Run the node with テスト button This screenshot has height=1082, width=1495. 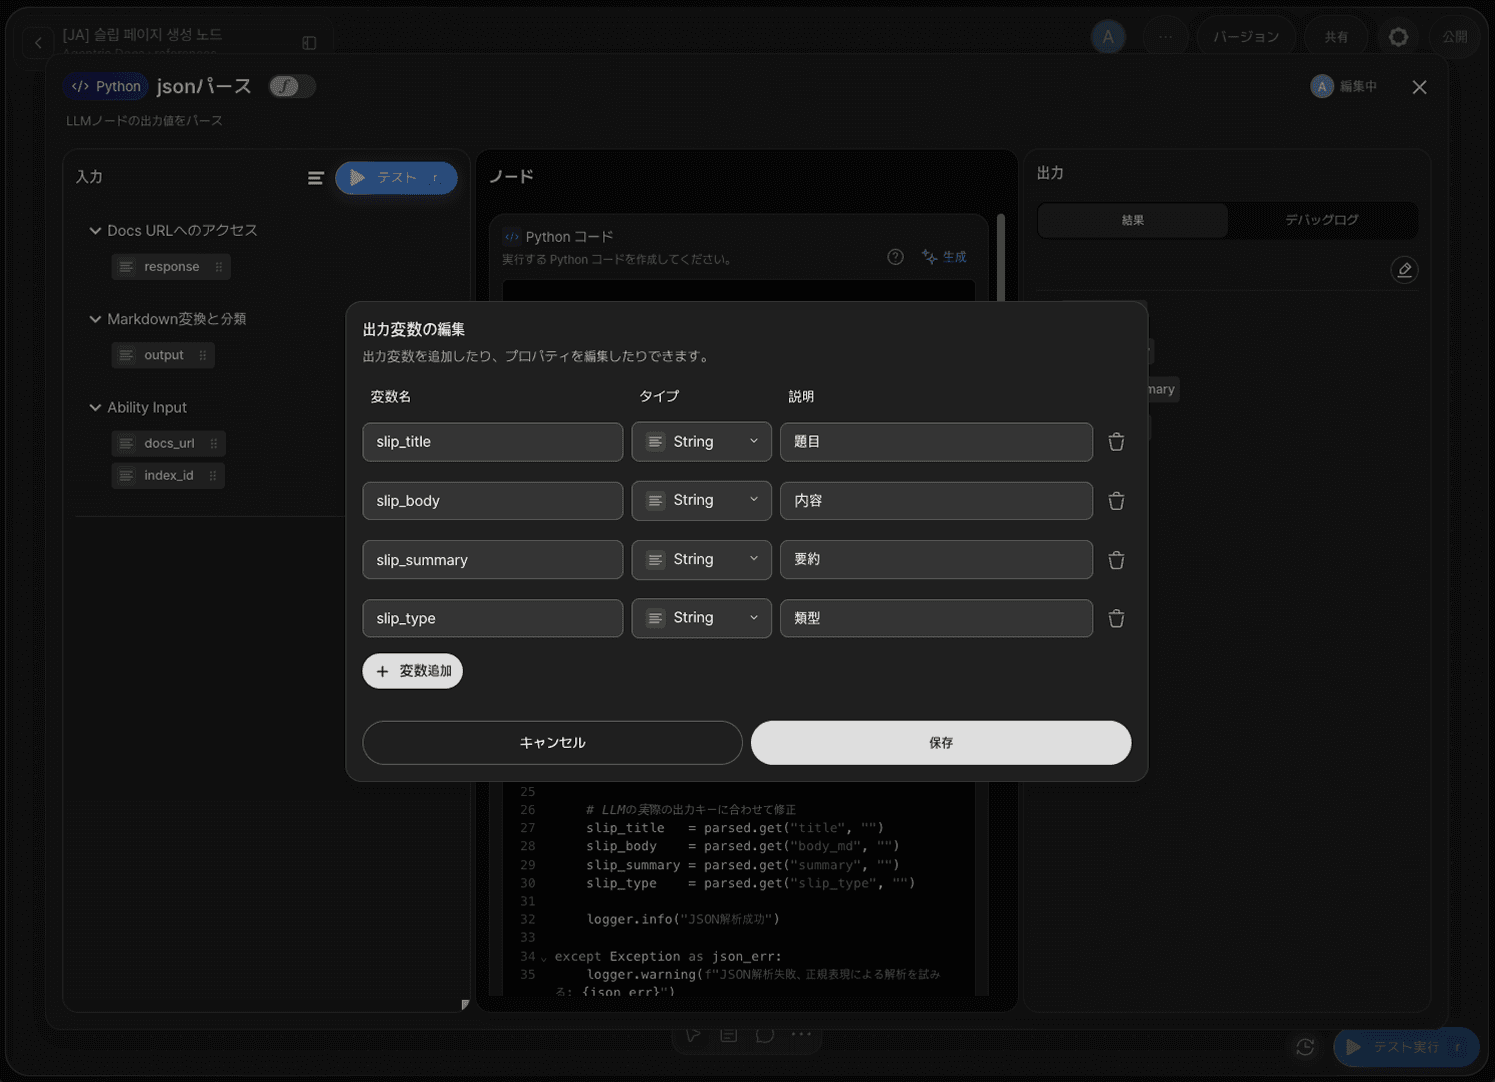click(396, 178)
